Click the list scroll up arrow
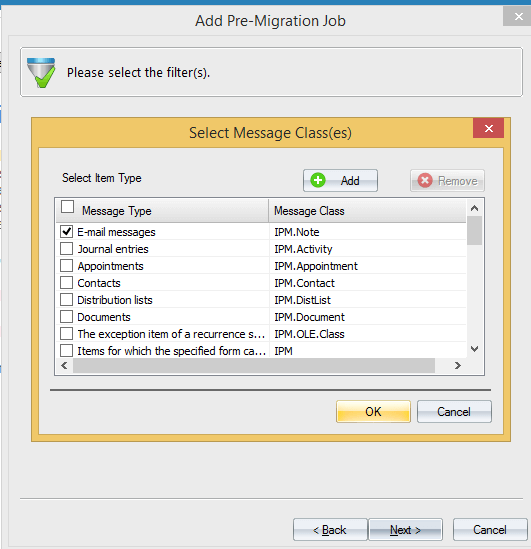This screenshot has width=531, height=549. 475,208
